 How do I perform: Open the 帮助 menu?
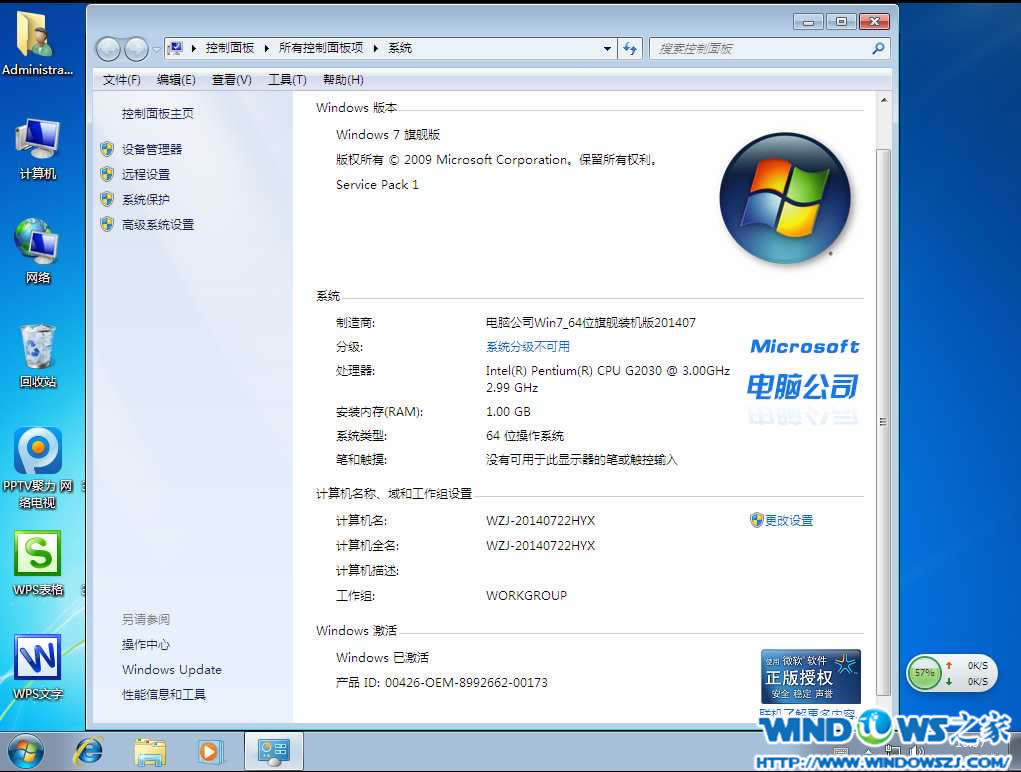(x=342, y=79)
